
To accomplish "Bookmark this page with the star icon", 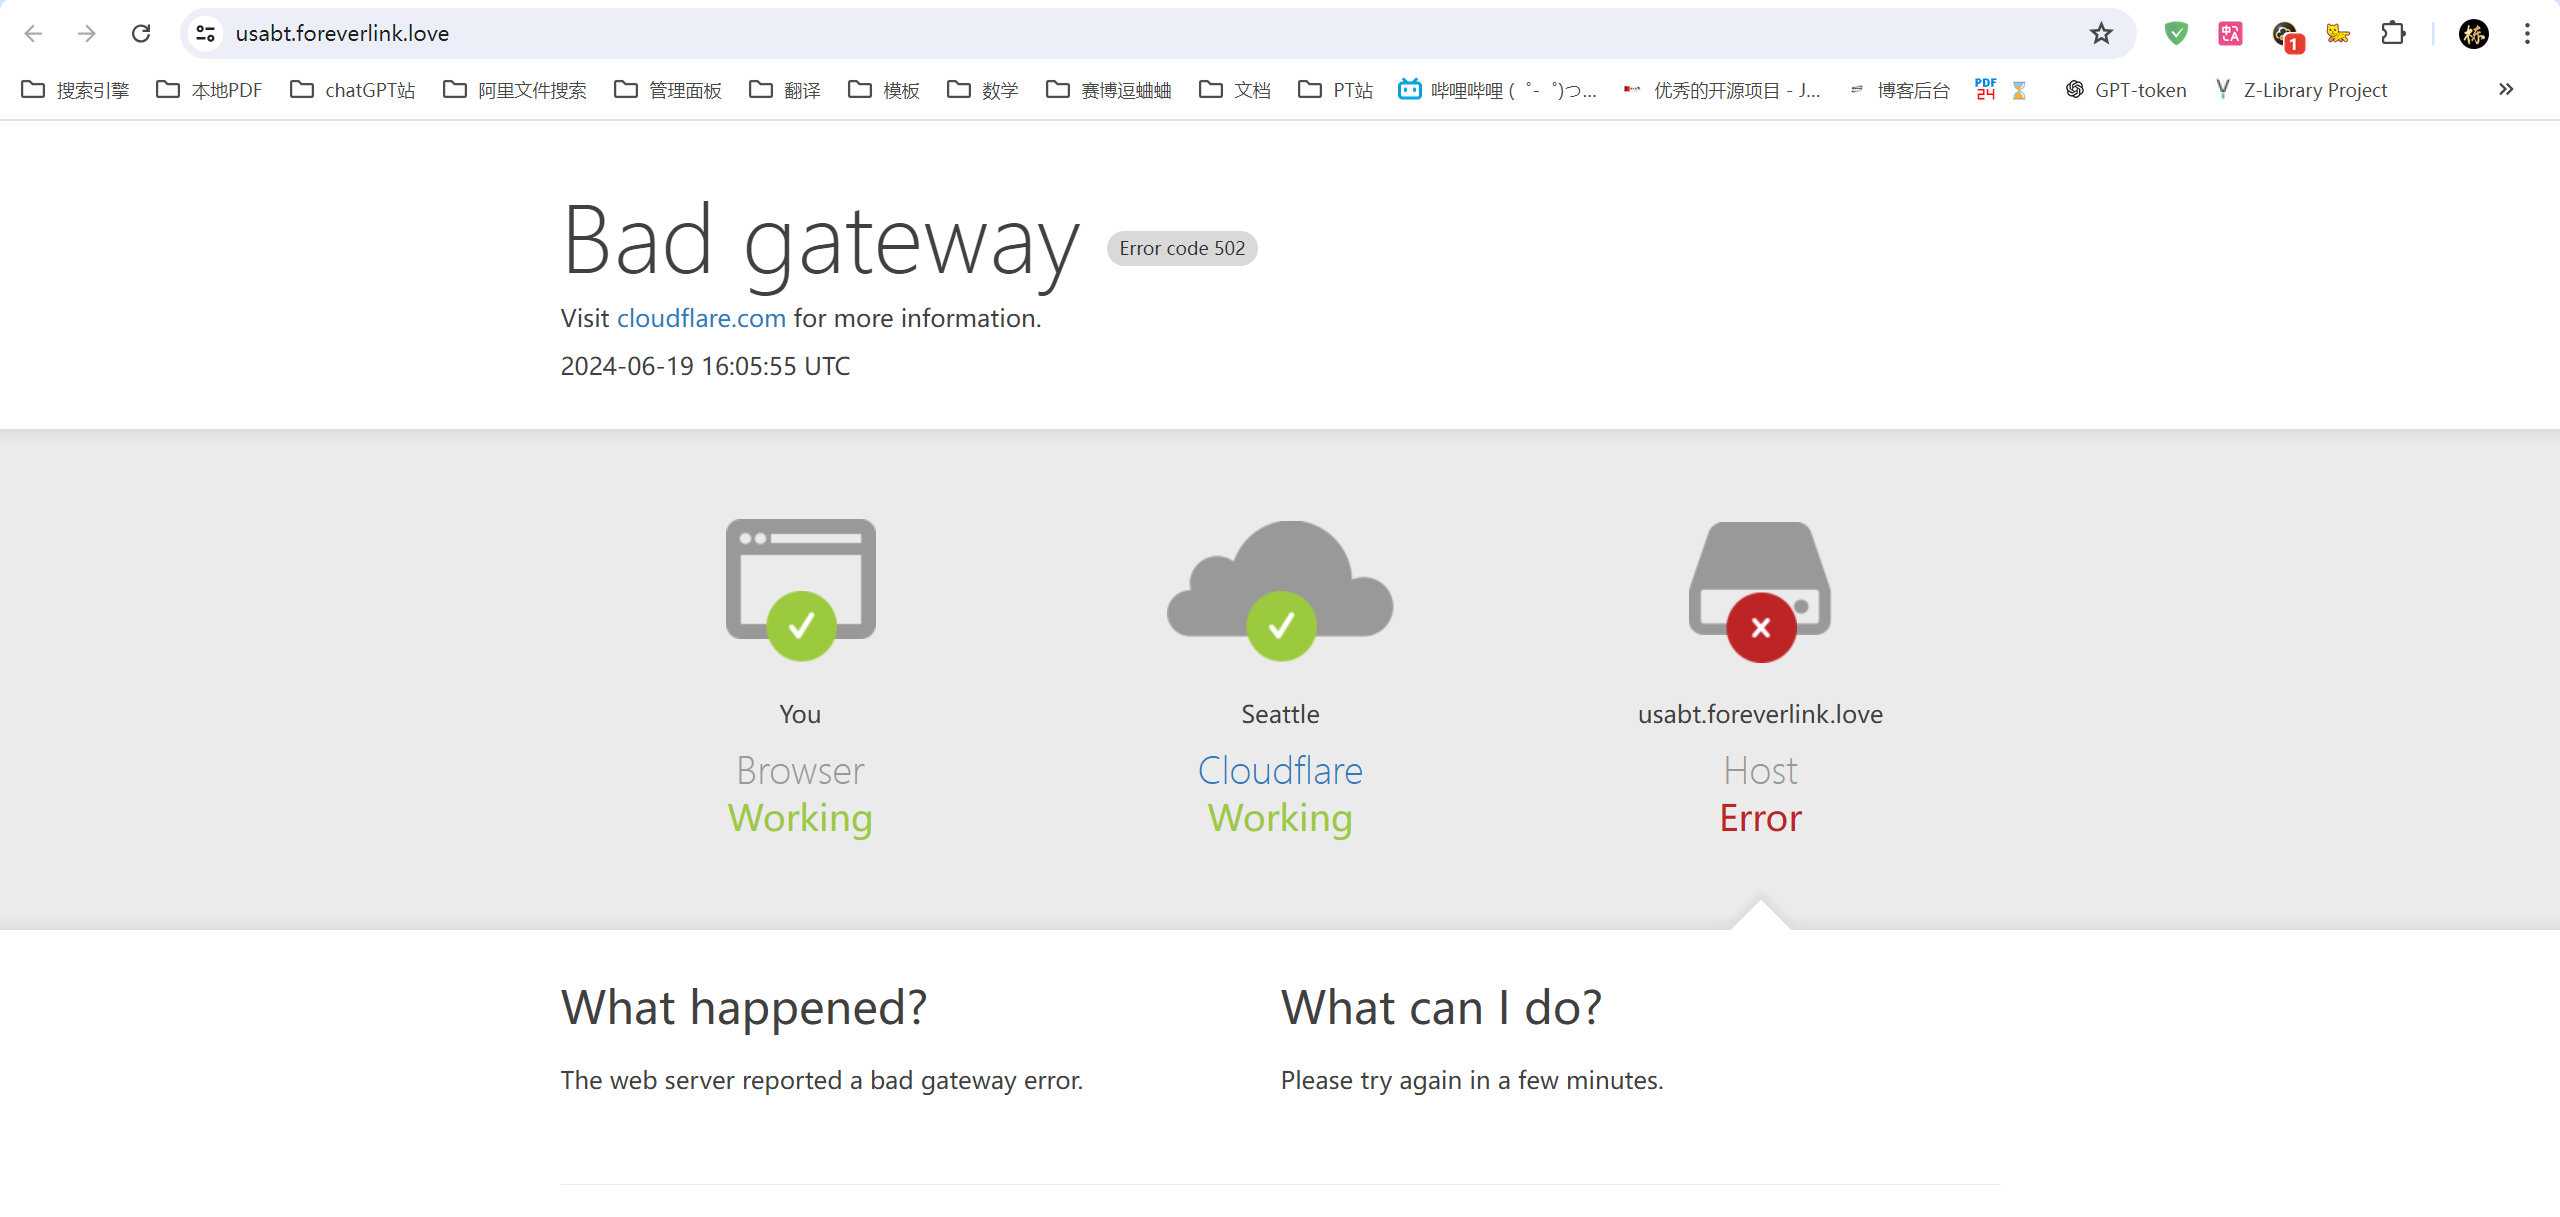I will click(x=2101, y=34).
